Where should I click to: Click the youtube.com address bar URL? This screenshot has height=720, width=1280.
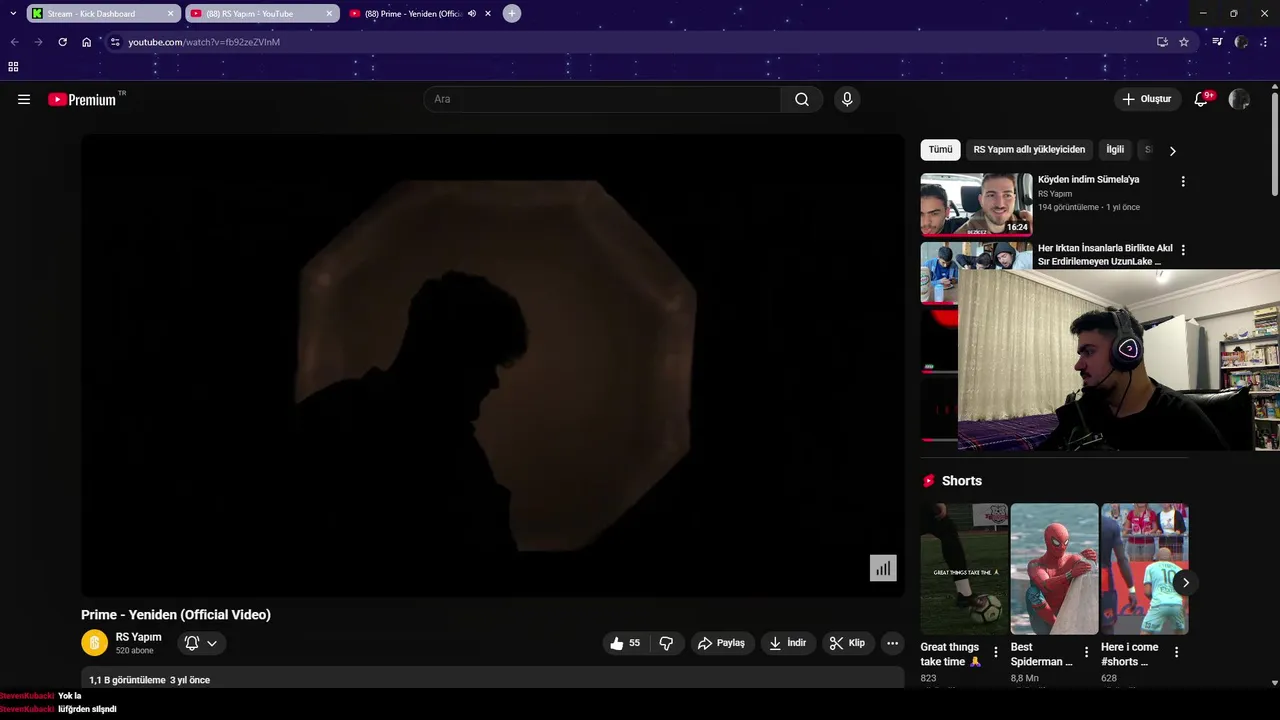pyautogui.click(x=204, y=42)
